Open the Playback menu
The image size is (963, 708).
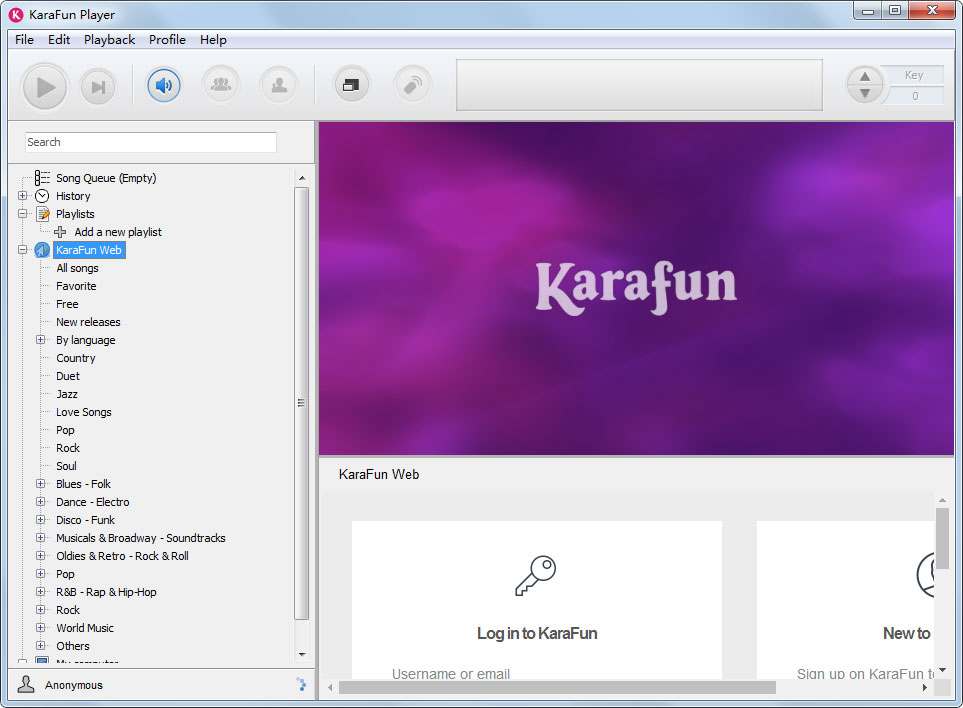pyautogui.click(x=109, y=40)
